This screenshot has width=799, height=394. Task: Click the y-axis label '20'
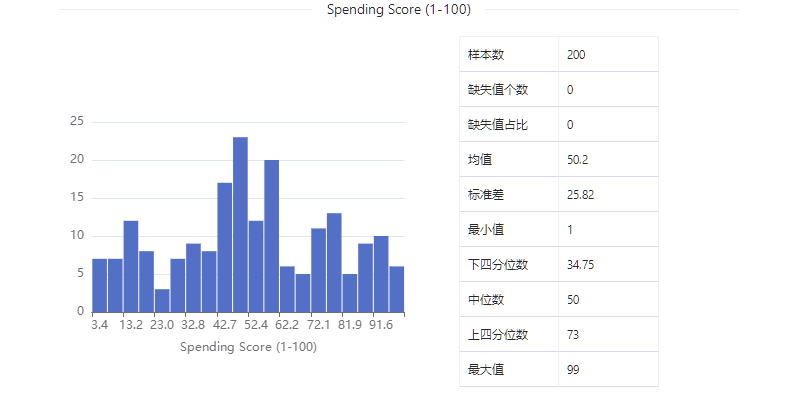(77, 160)
